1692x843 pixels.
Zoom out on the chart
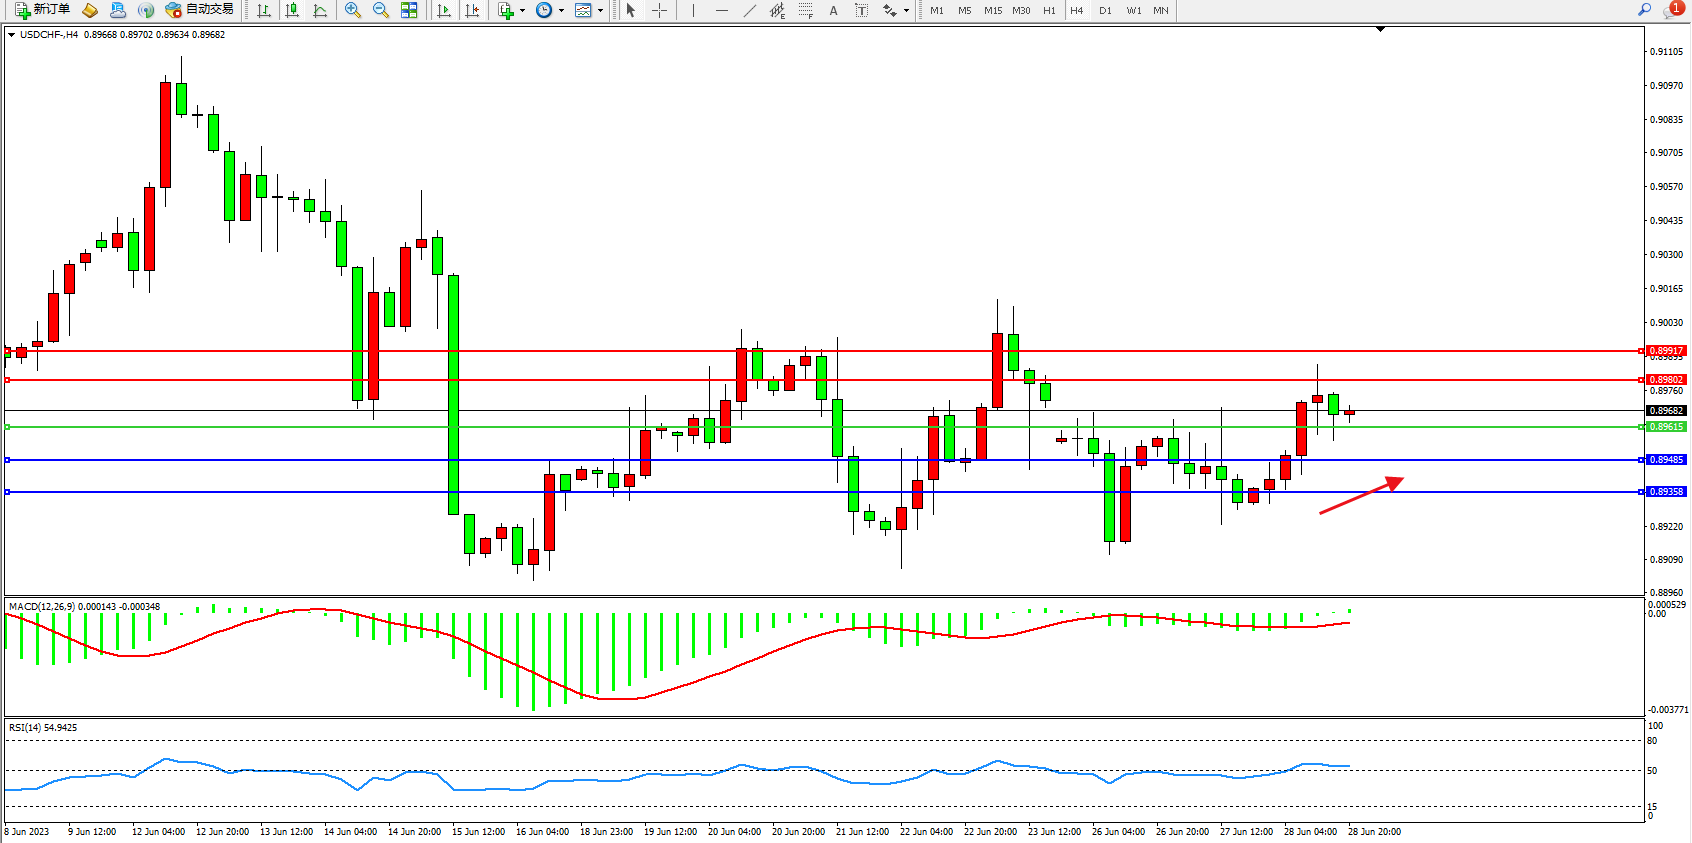pos(381,10)
